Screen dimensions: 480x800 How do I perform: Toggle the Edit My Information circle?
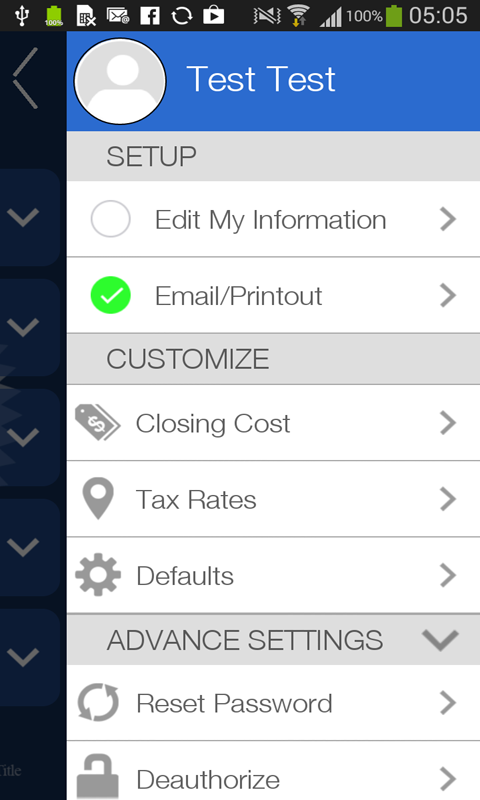click(110, 219)
